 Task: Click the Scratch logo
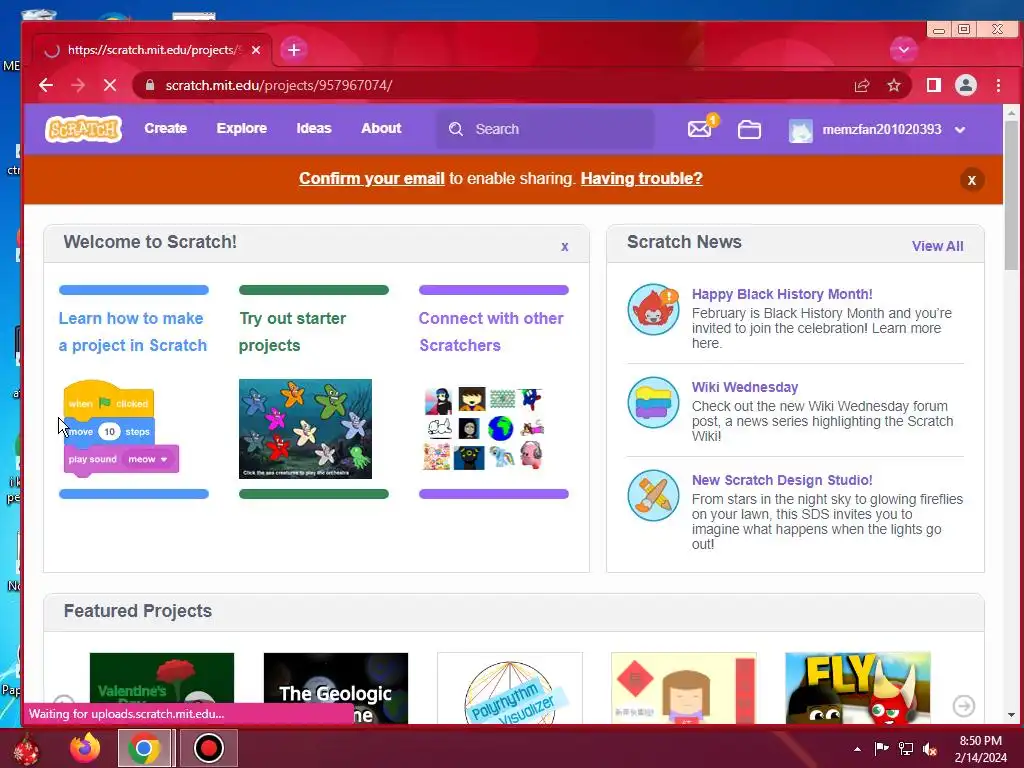[83, 129]
